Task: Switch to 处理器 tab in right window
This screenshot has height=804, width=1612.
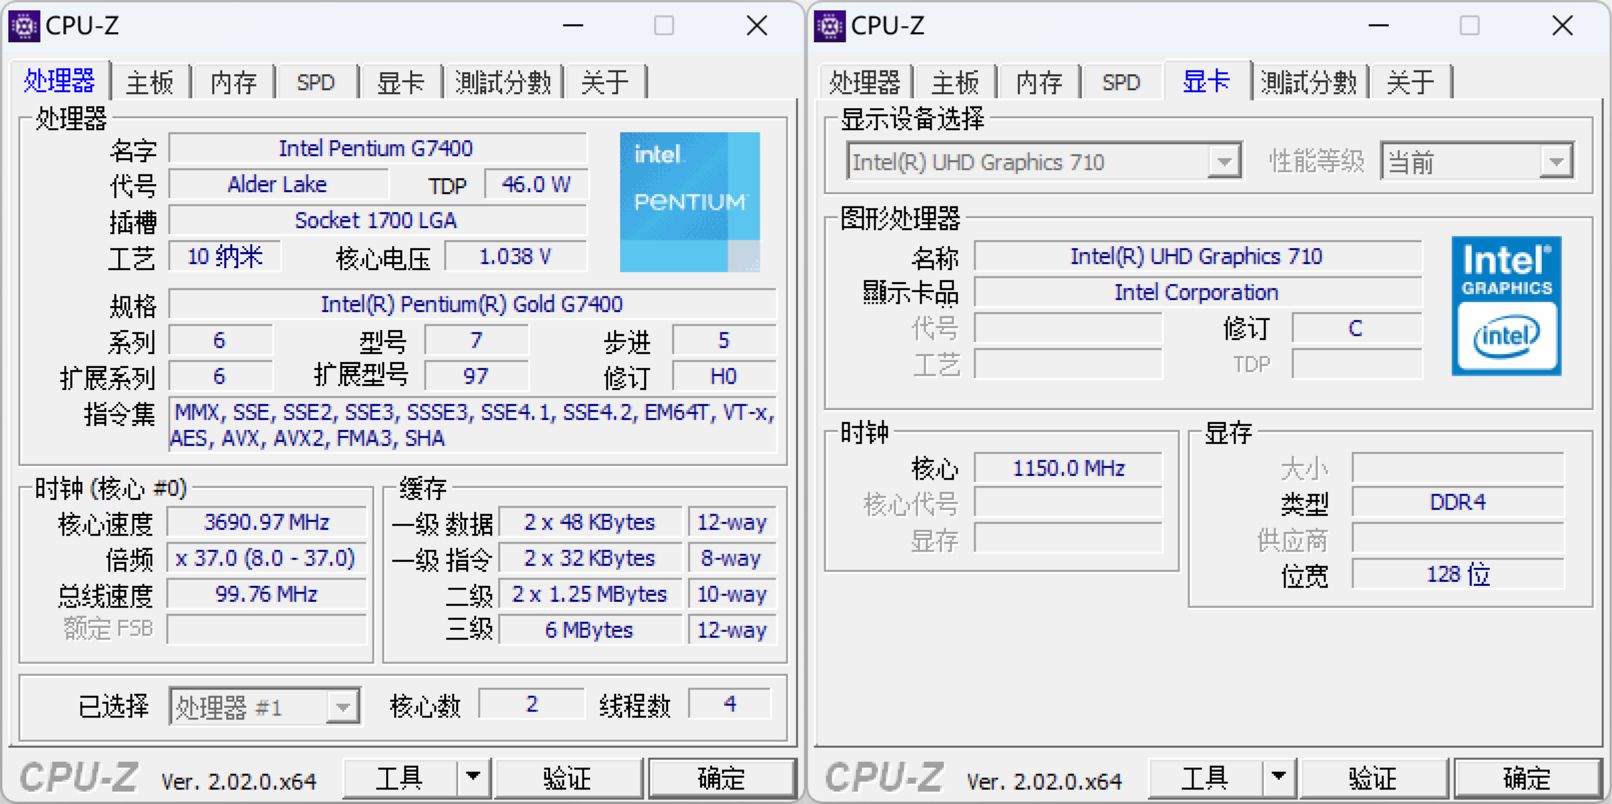Action: [x=865, y=82]
